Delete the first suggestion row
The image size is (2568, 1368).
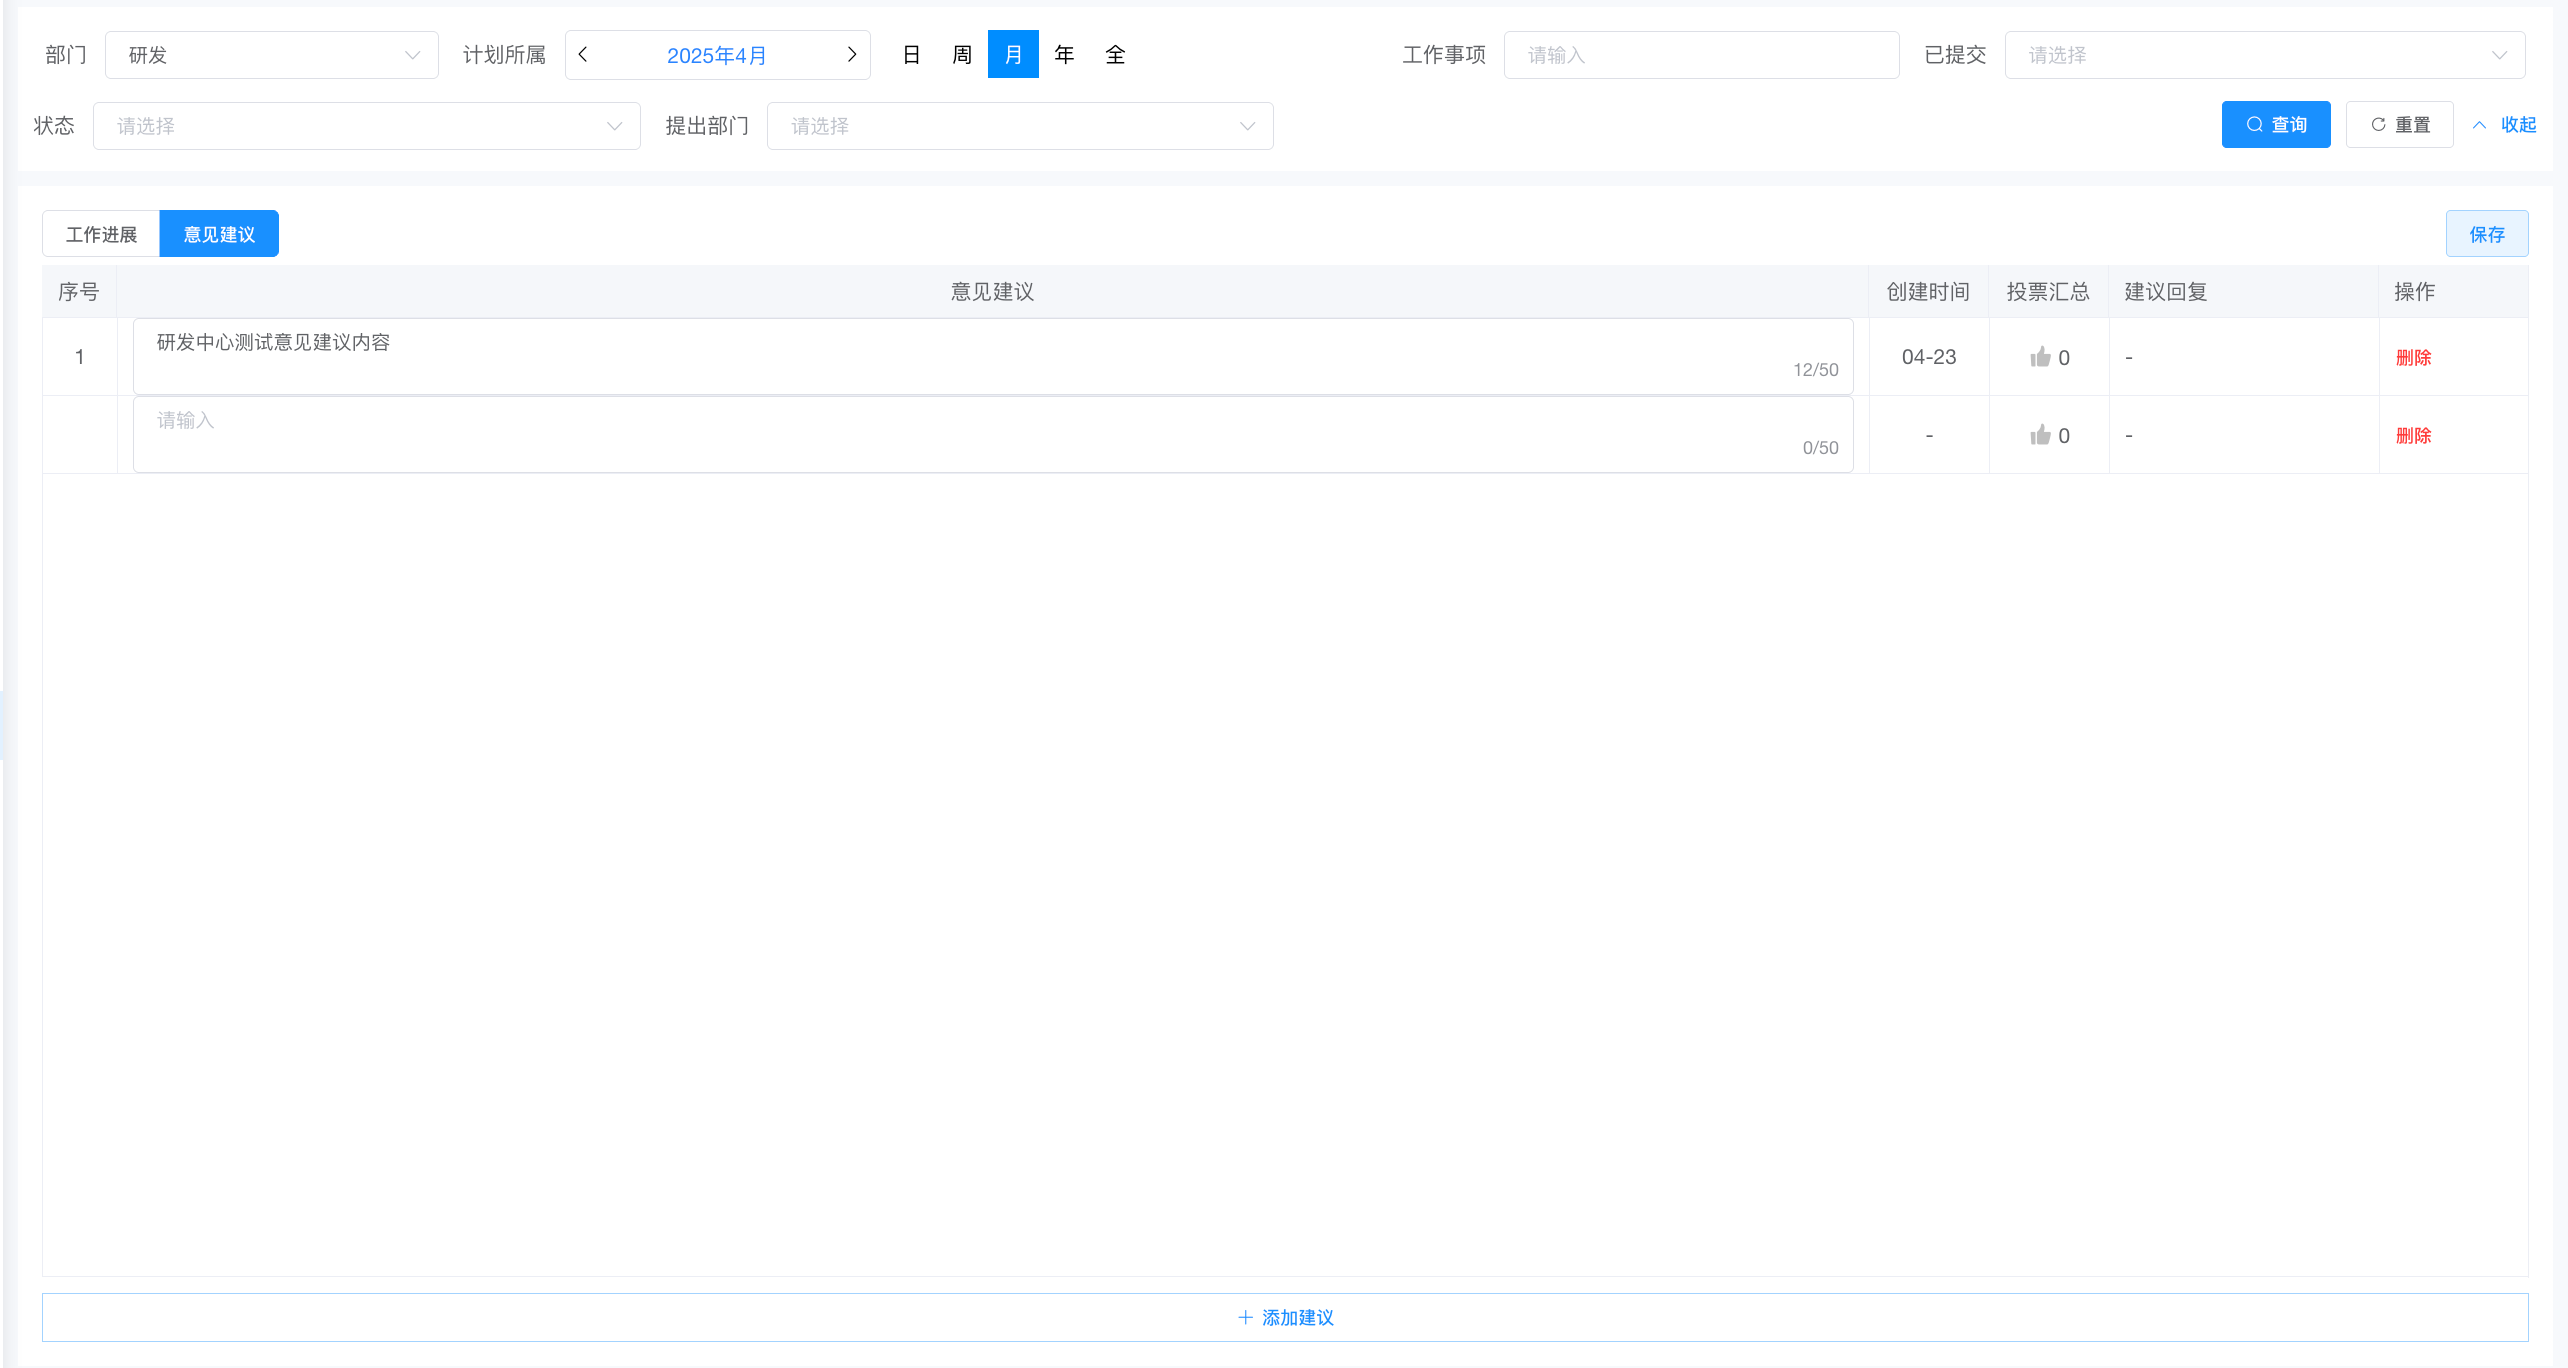[2413, 357]
